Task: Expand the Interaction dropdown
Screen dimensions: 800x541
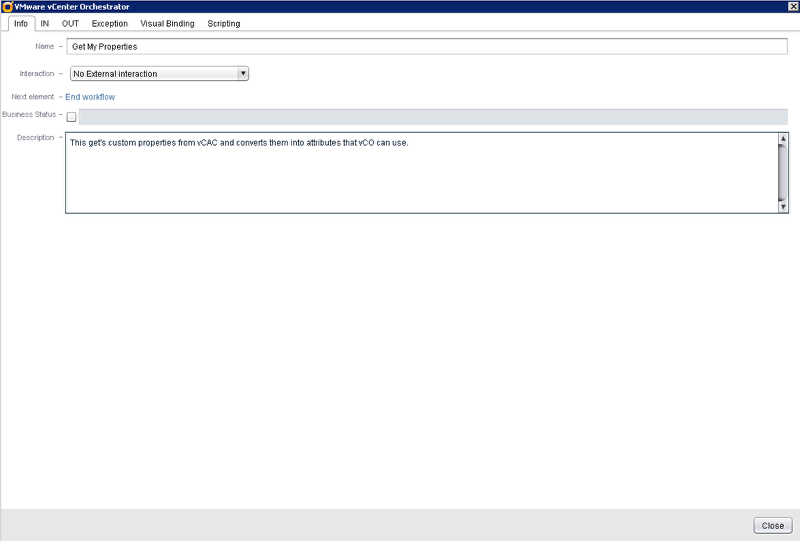Action: click(243, 73)
